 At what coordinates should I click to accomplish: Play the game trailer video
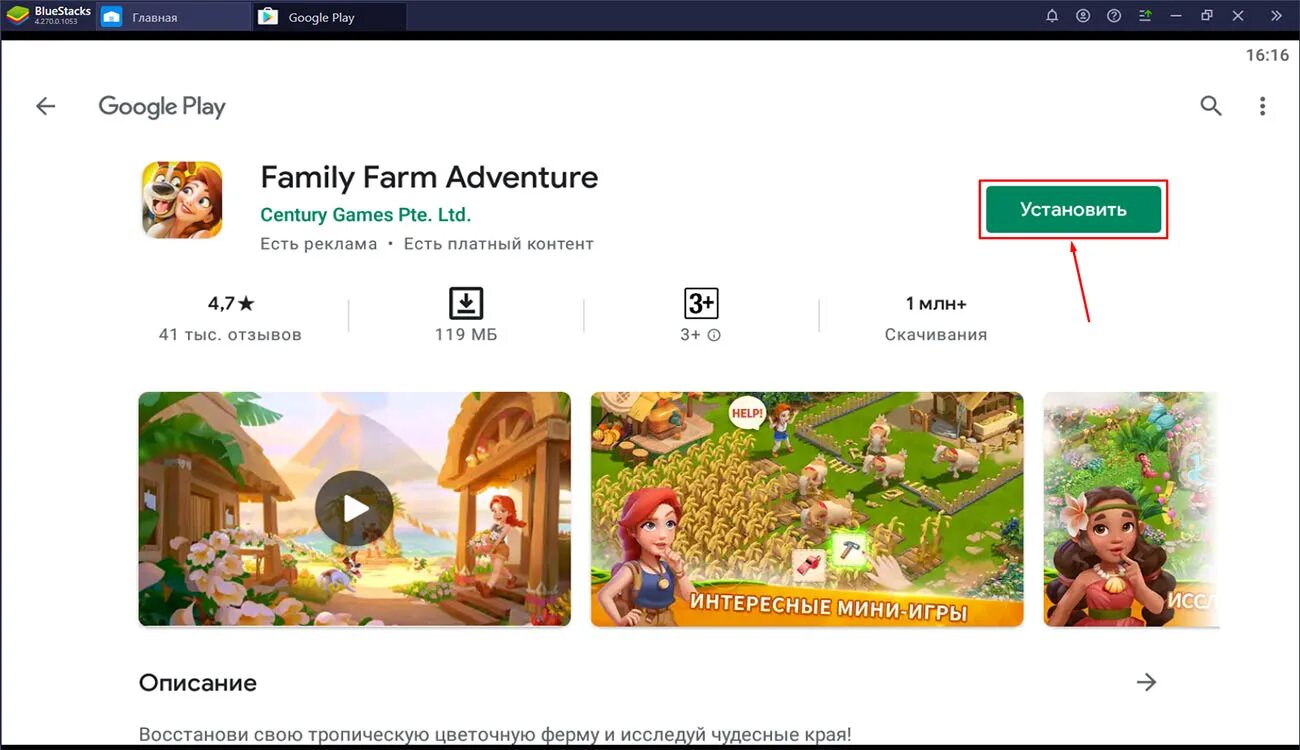point(354,509)
